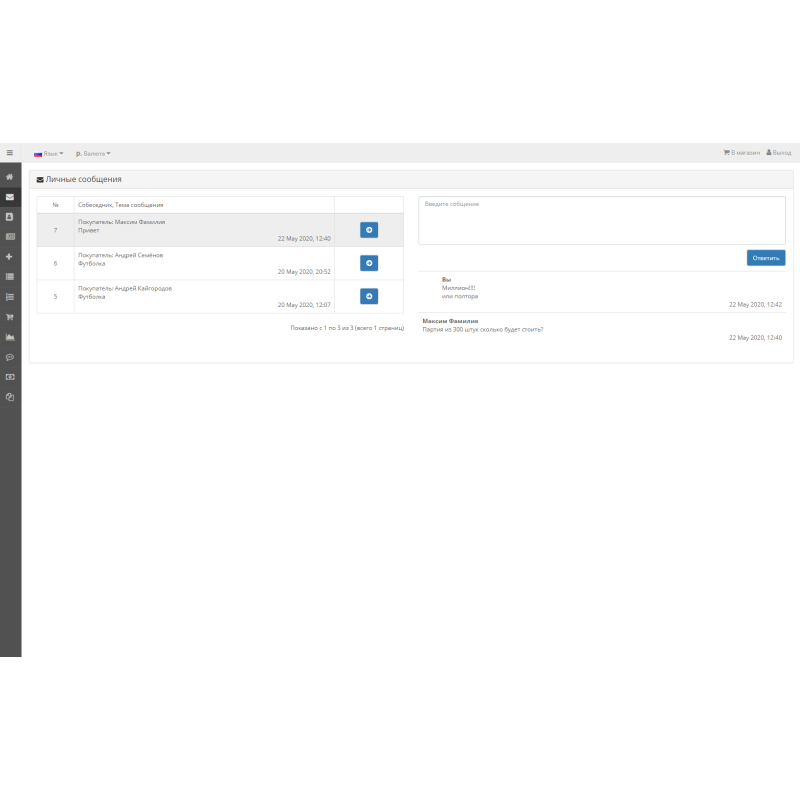
Task: Go to the home icon in sidebar
Action: pos(10,176)
